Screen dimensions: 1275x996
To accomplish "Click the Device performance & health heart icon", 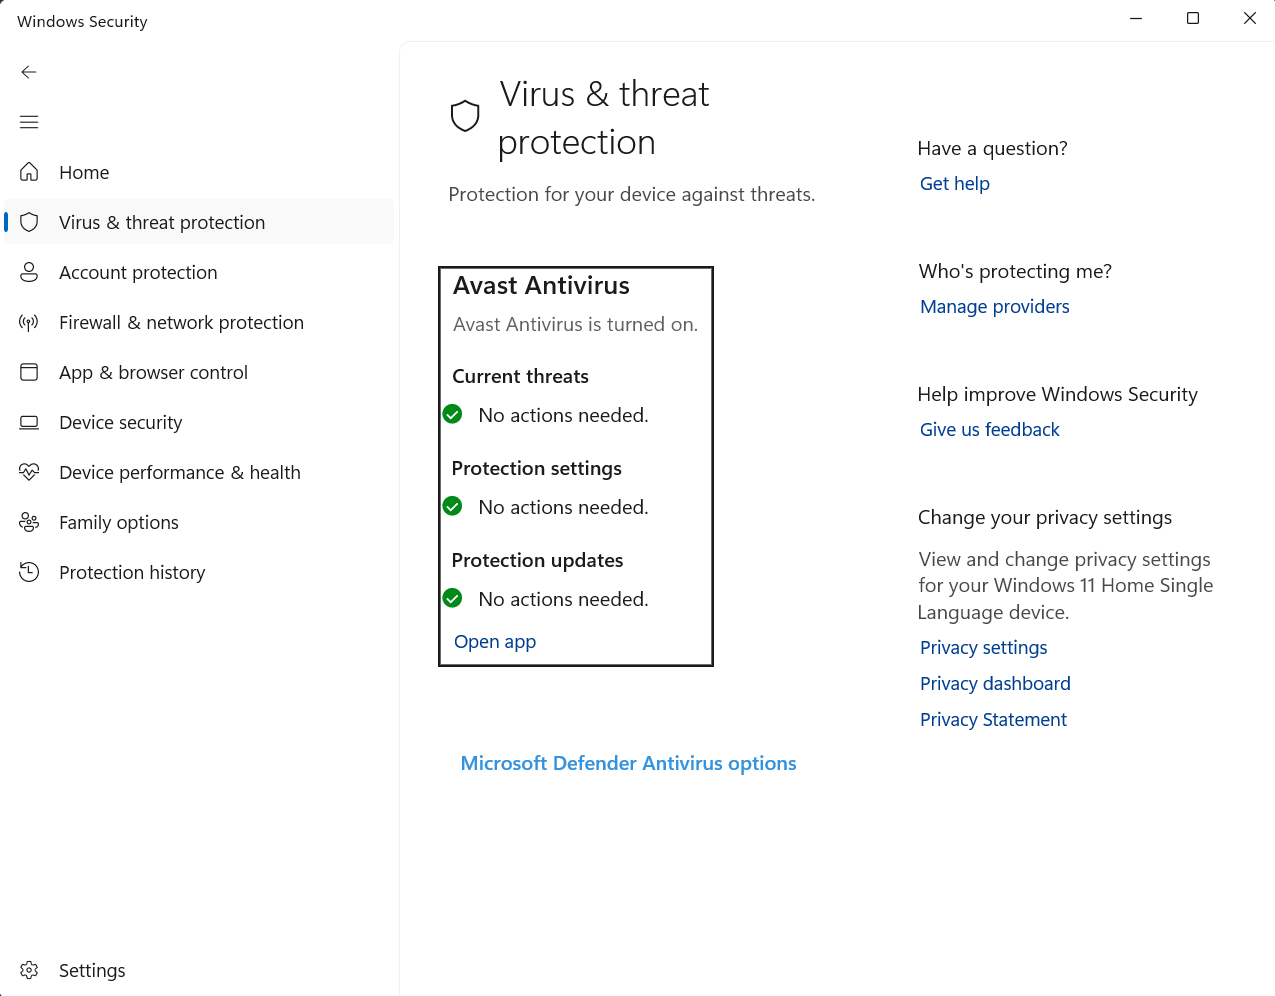I will coord(29,472).
